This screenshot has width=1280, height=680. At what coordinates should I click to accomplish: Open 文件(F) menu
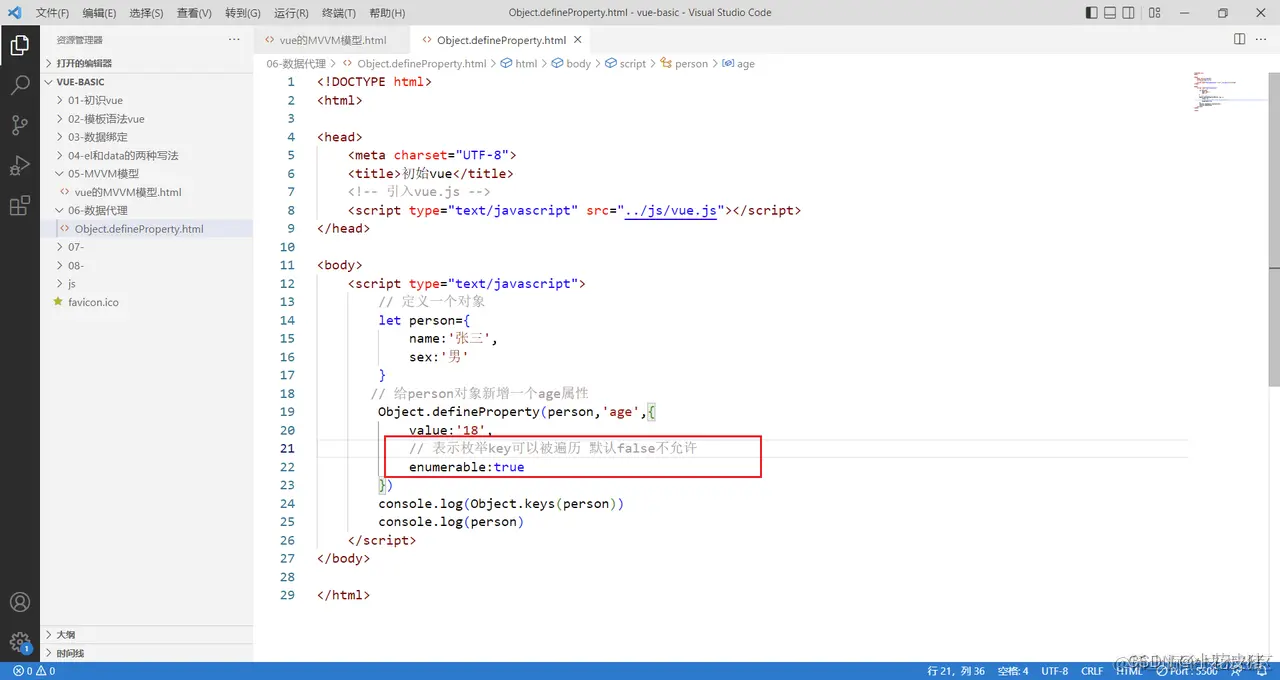(x=52, y=13)
